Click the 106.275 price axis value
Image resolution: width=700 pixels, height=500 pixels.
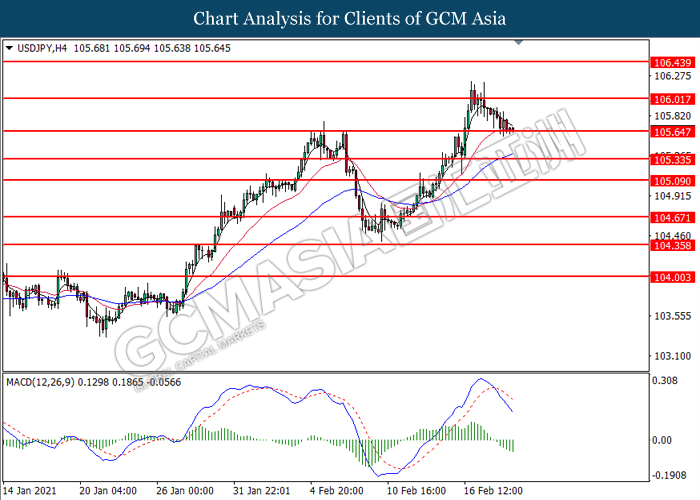[672, 76]
